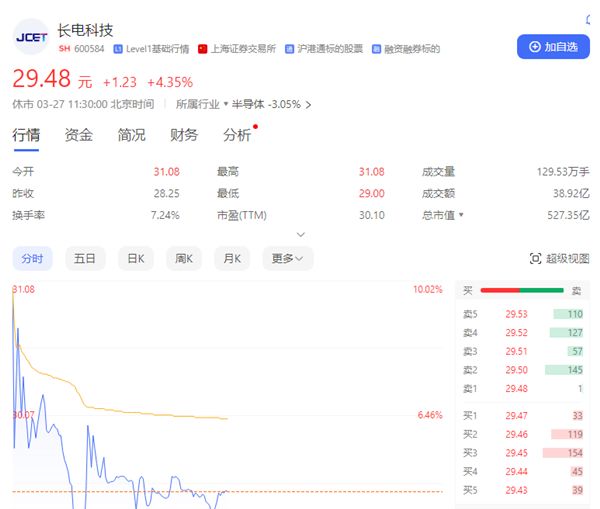The height and width of the screenshot is (509, 600).
Task: Click the Level1基础行情 tag icon
Action: [118, 49]
